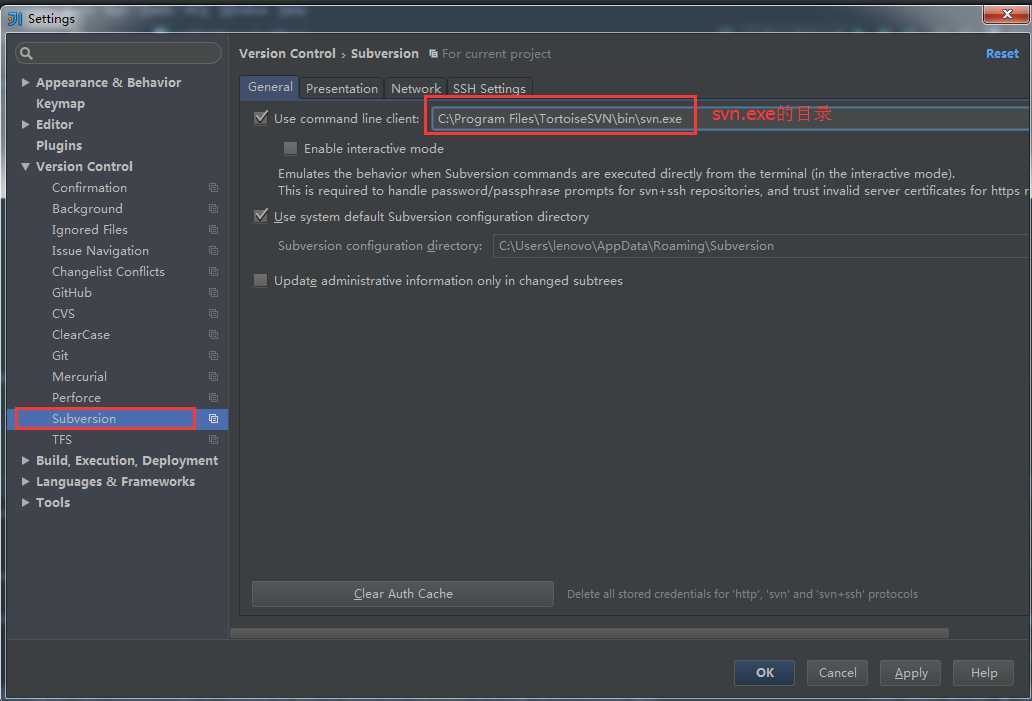Screen dimensions: 1032x701
Task: Open the SSH Settings tab
Action: click(x=489, y=88)
